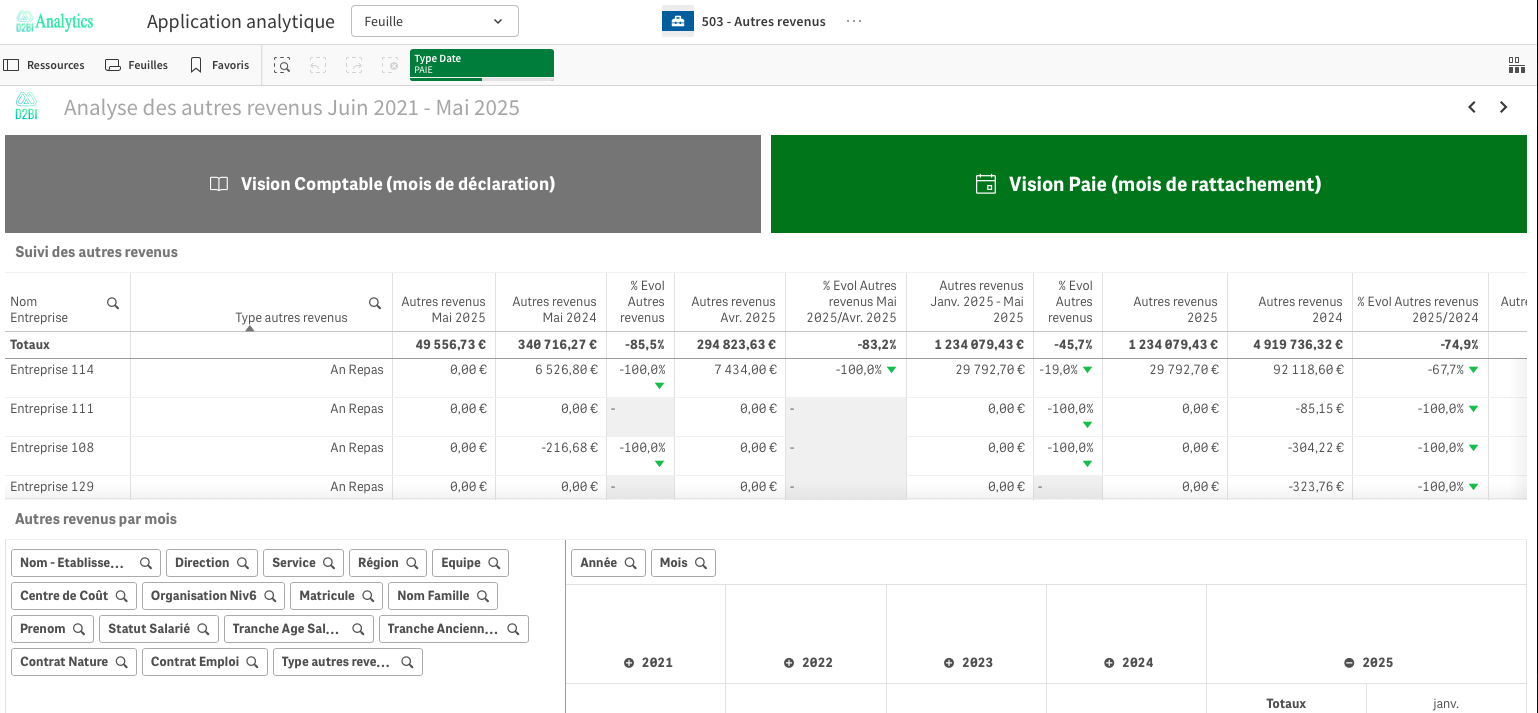Collapse the 2025 year column
Screen dimensions: 1538x713
[1349, 663]
